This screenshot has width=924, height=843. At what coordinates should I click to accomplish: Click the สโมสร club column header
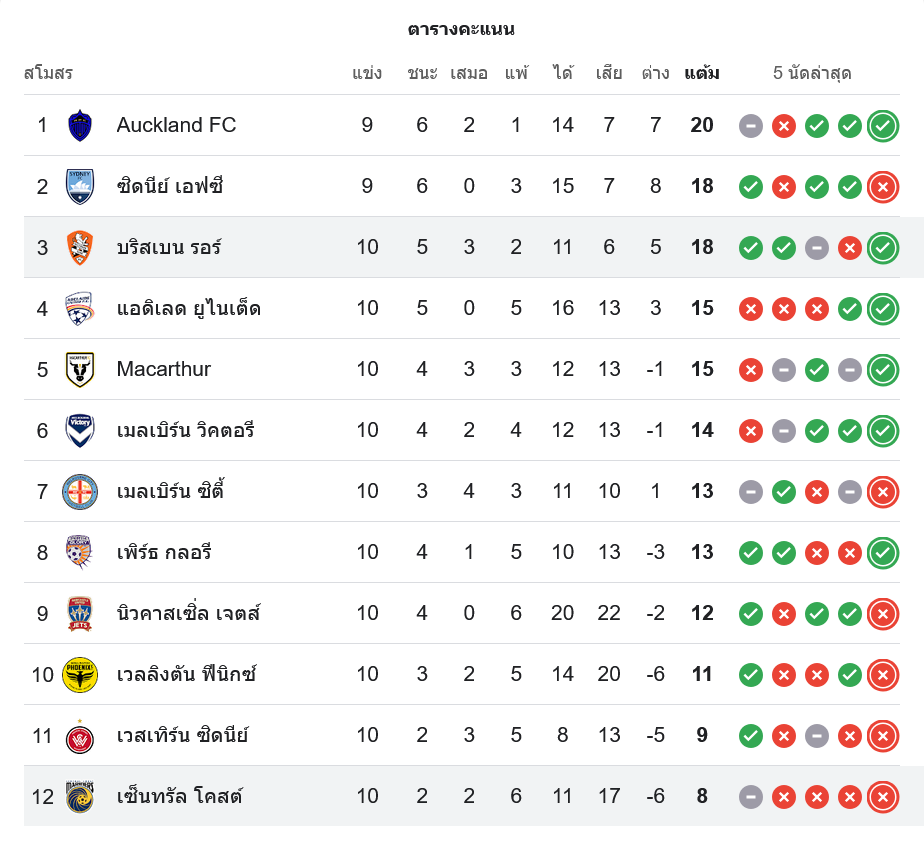tap(48, 73)
